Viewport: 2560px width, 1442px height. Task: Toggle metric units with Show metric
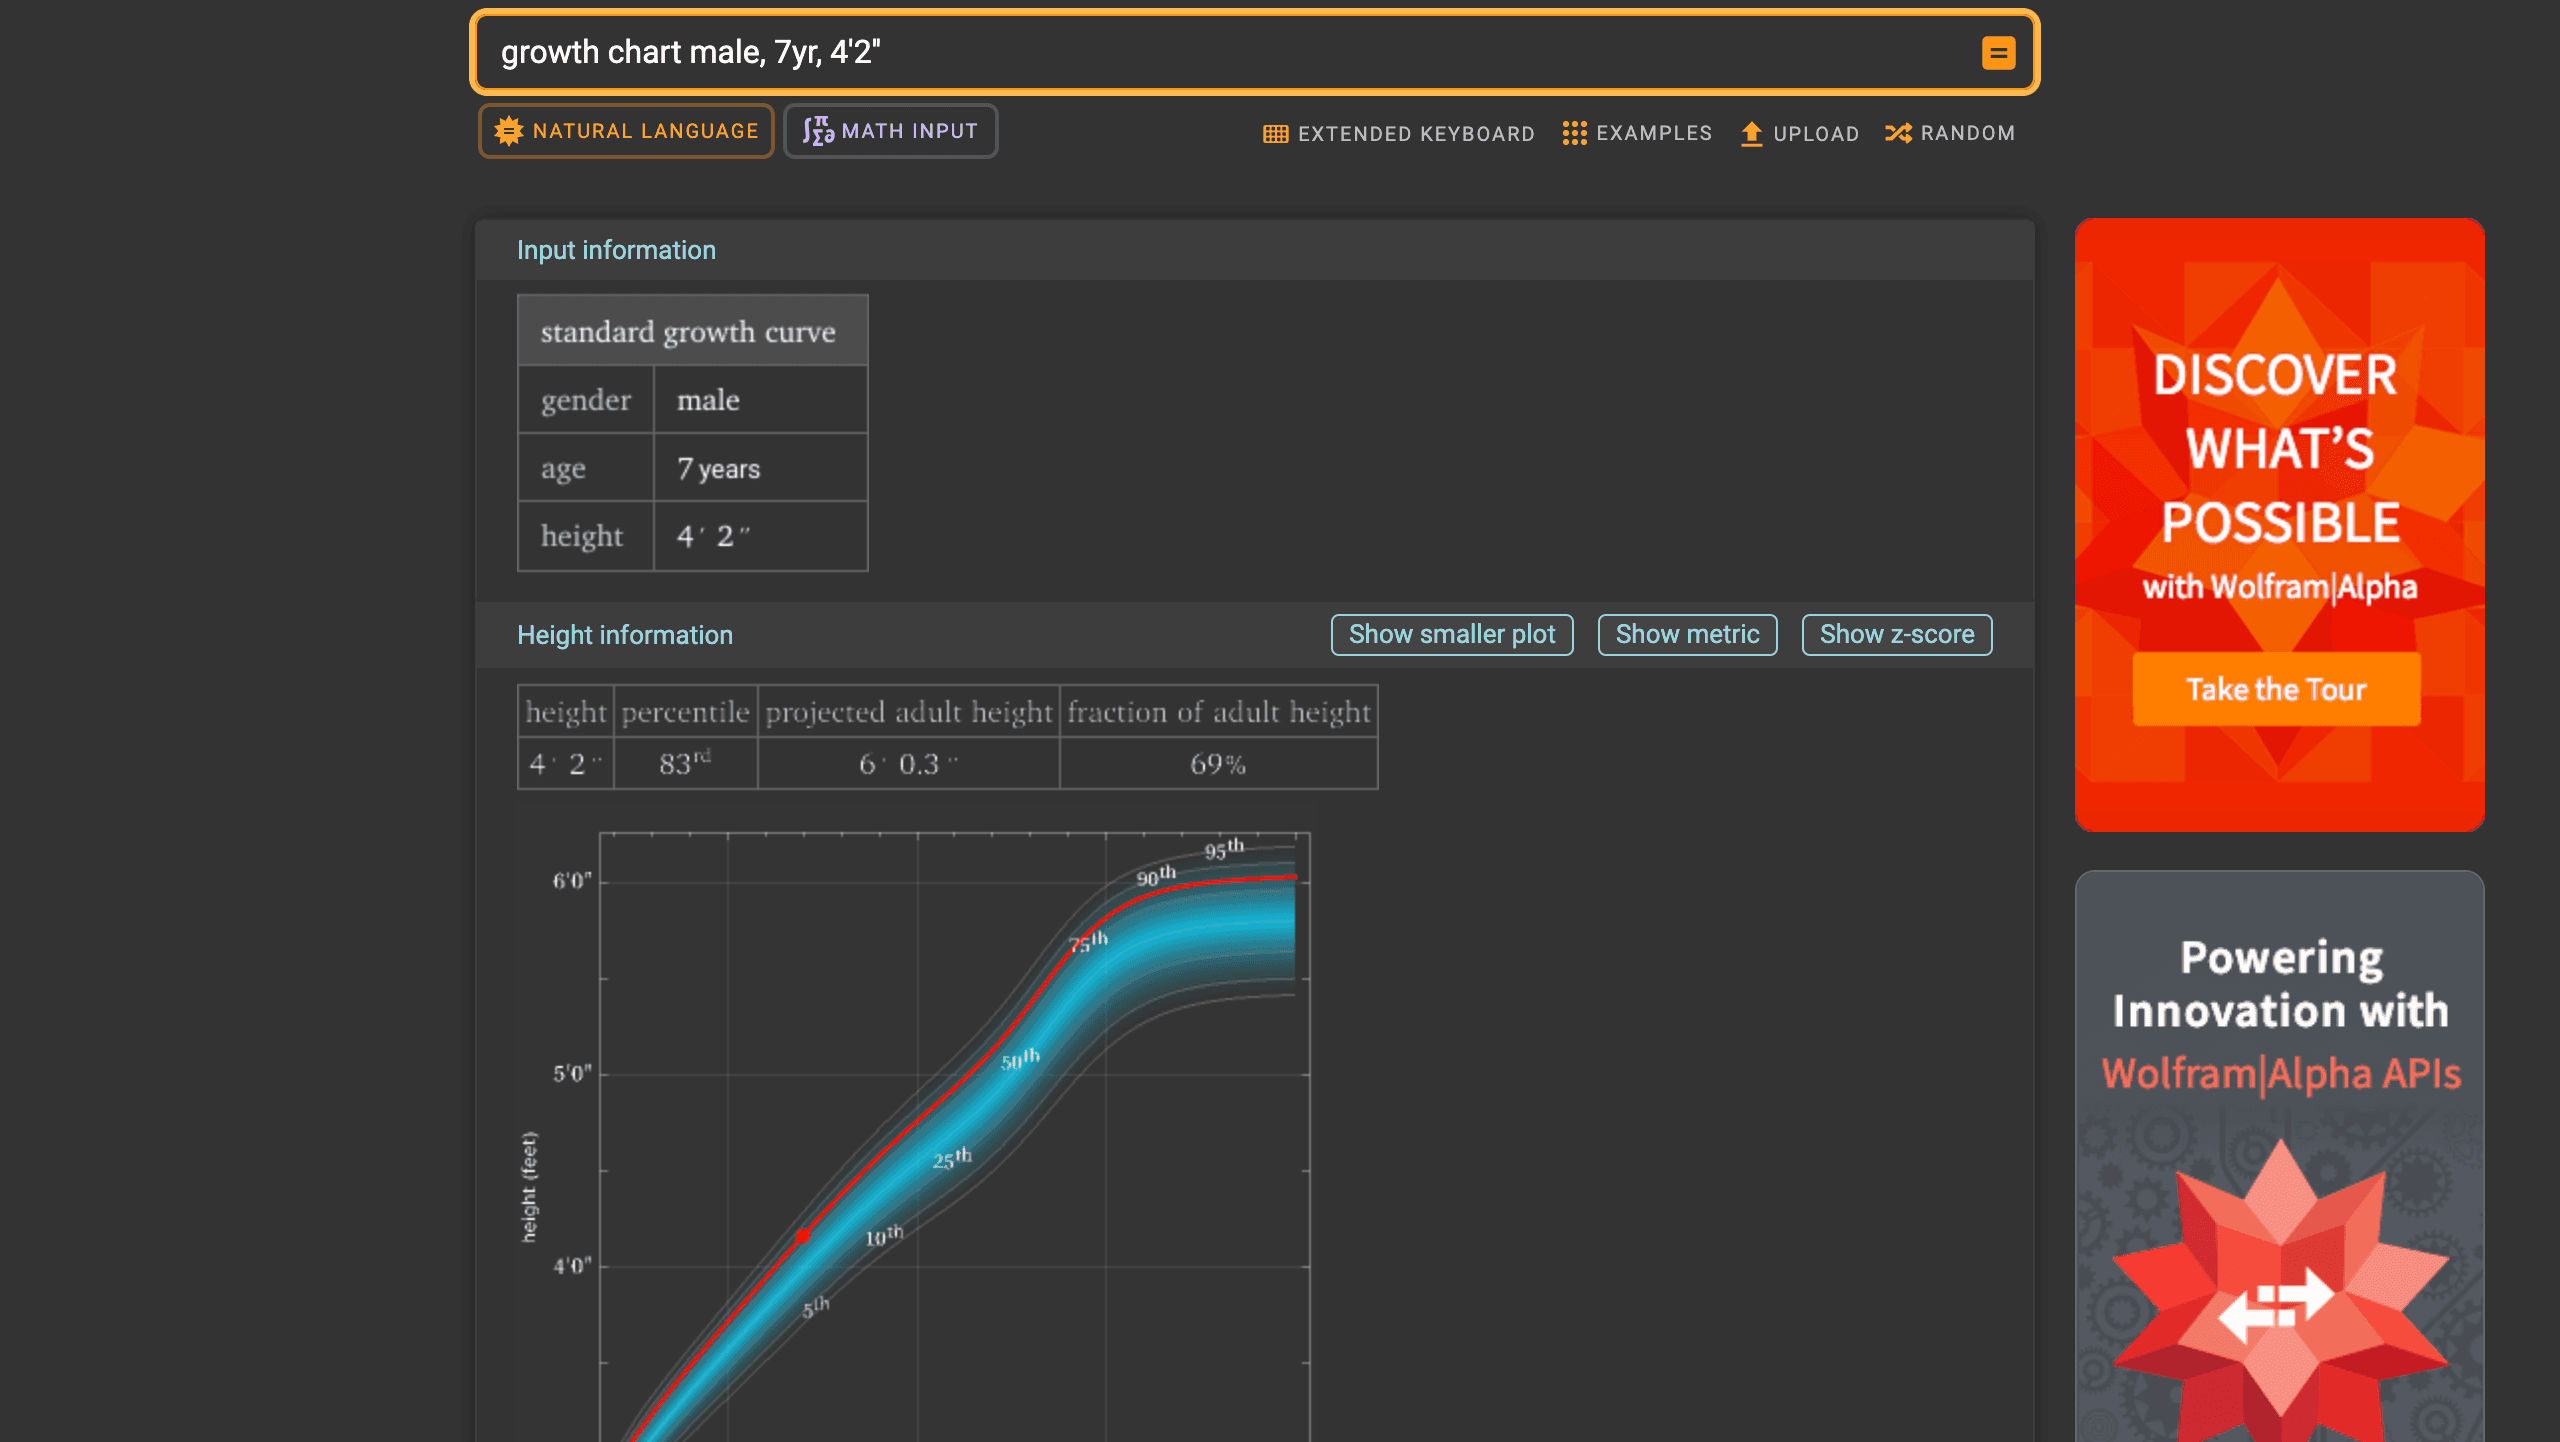[1687, 634]
